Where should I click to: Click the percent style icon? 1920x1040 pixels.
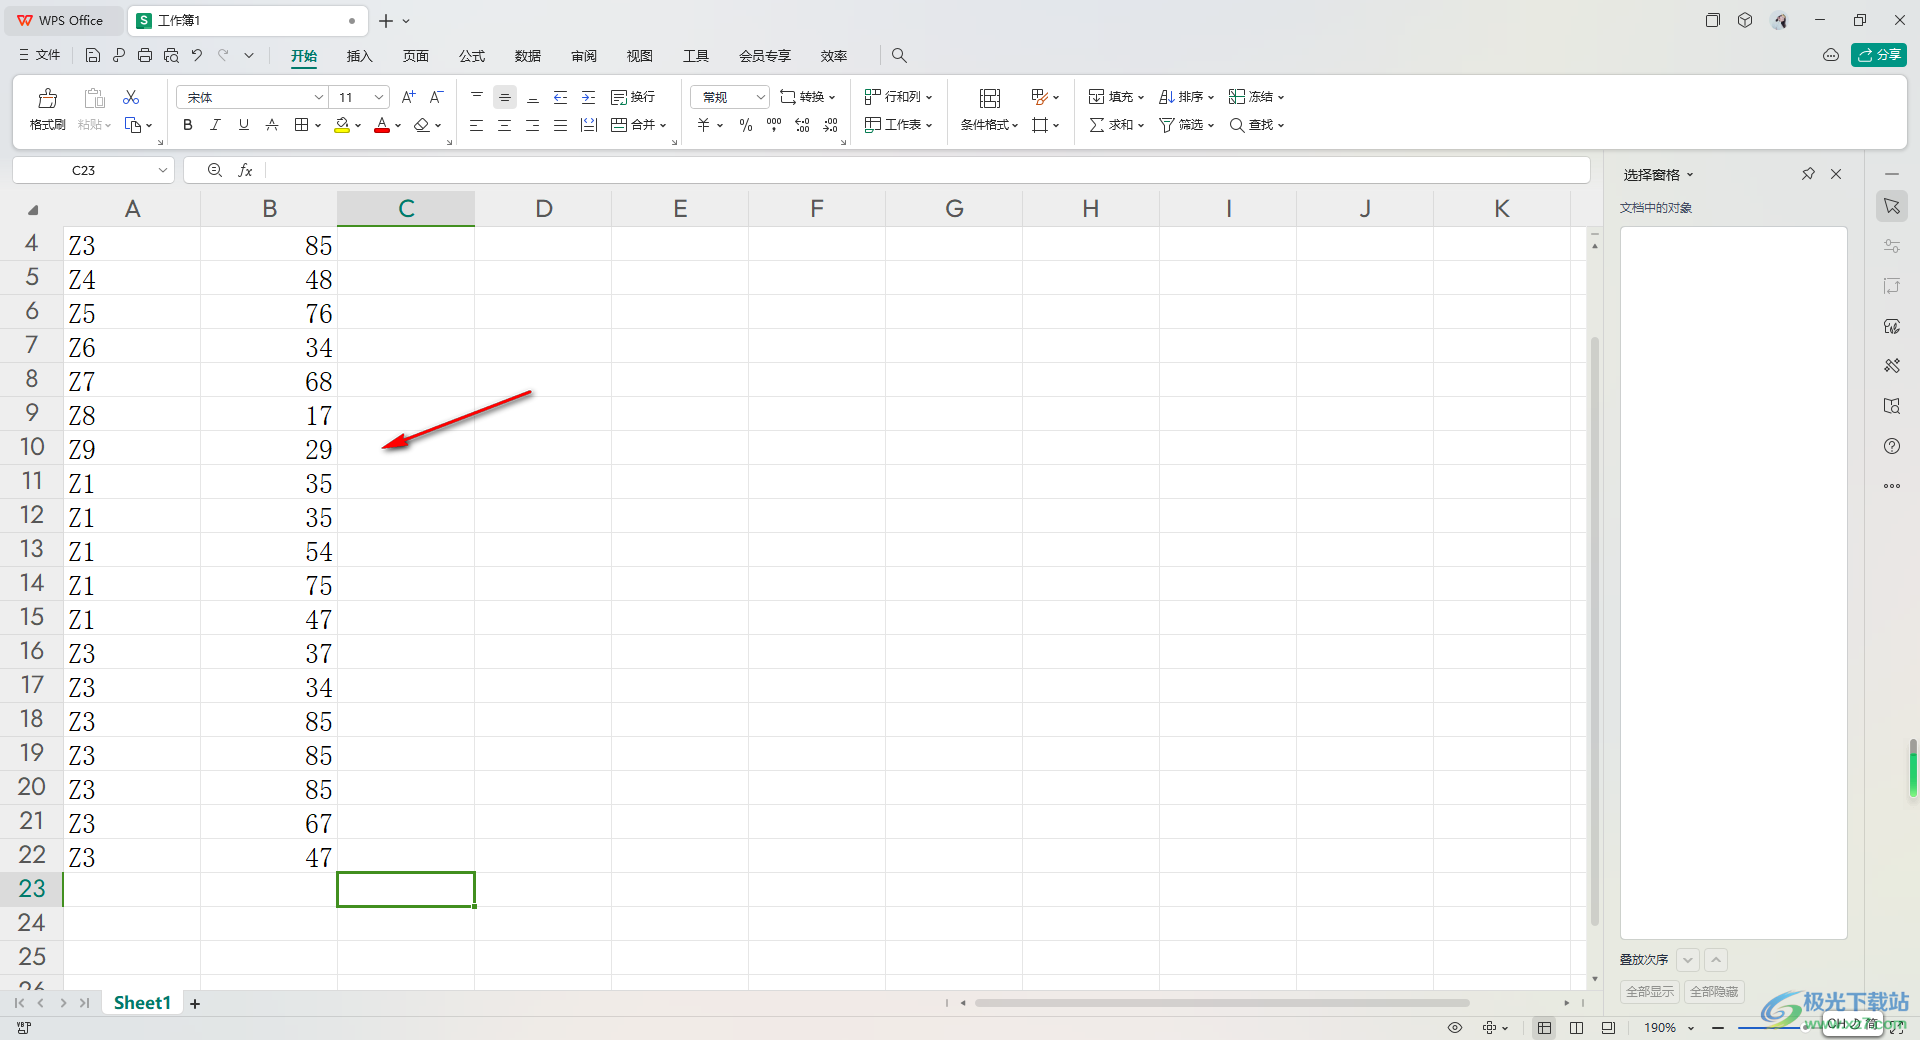[746, 125]
